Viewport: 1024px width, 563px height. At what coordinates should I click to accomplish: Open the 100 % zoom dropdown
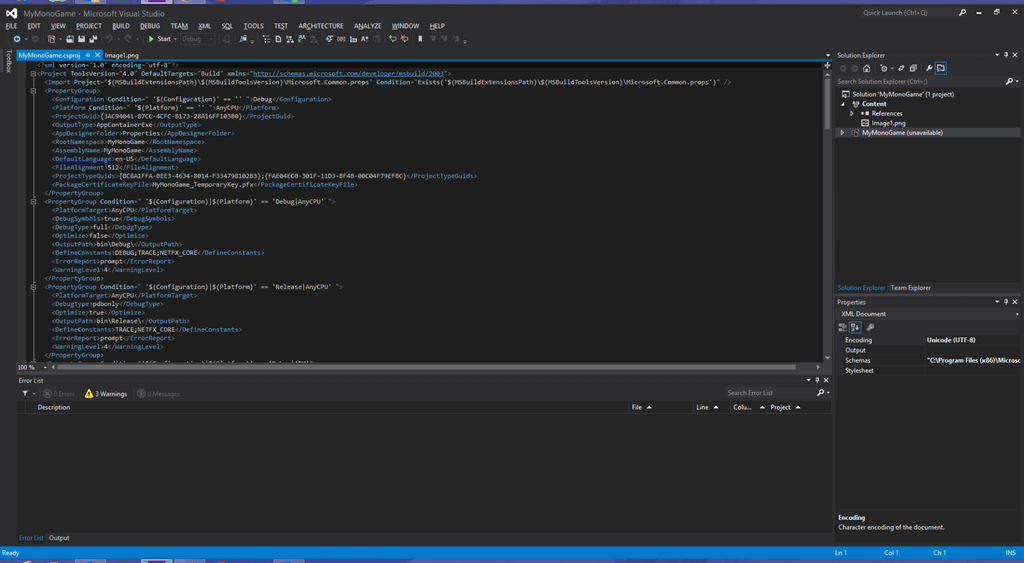[x=45, y=368]
